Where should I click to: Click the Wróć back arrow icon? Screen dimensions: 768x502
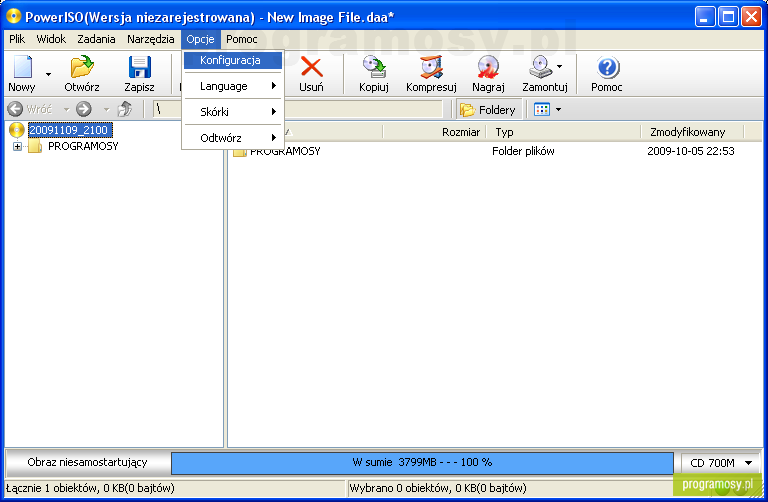15,109
